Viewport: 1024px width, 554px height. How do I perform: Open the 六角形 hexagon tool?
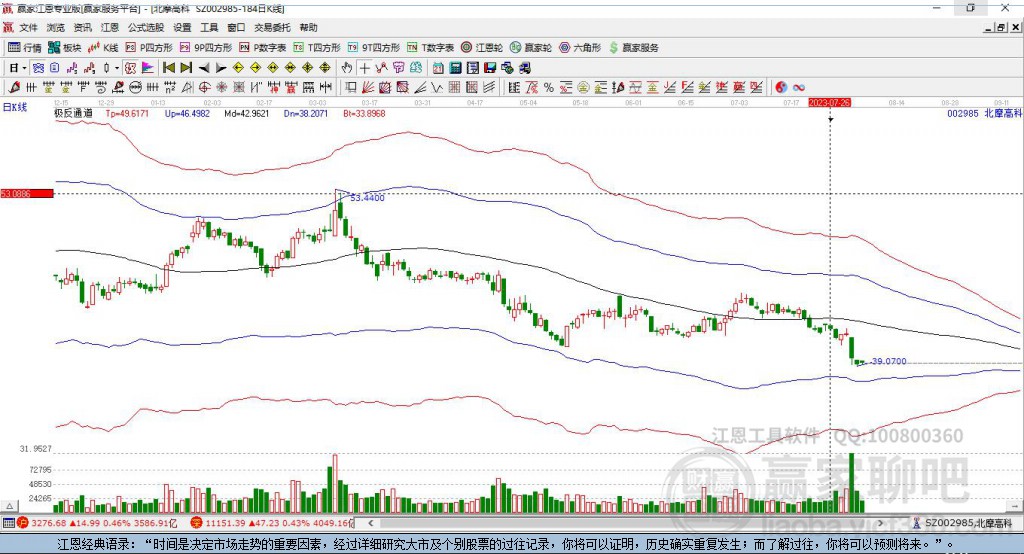tap(580, 48)
